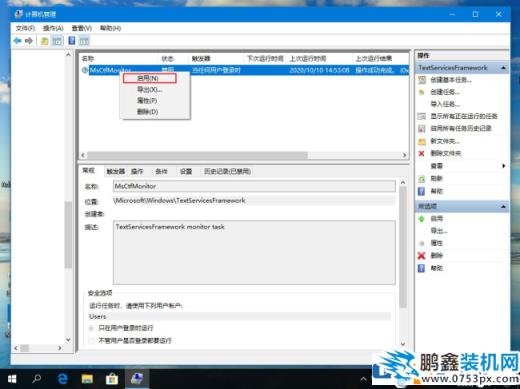Click the Computer Management taskbar icon
This screenshot has height=389, width=520.
click(137, 379)
